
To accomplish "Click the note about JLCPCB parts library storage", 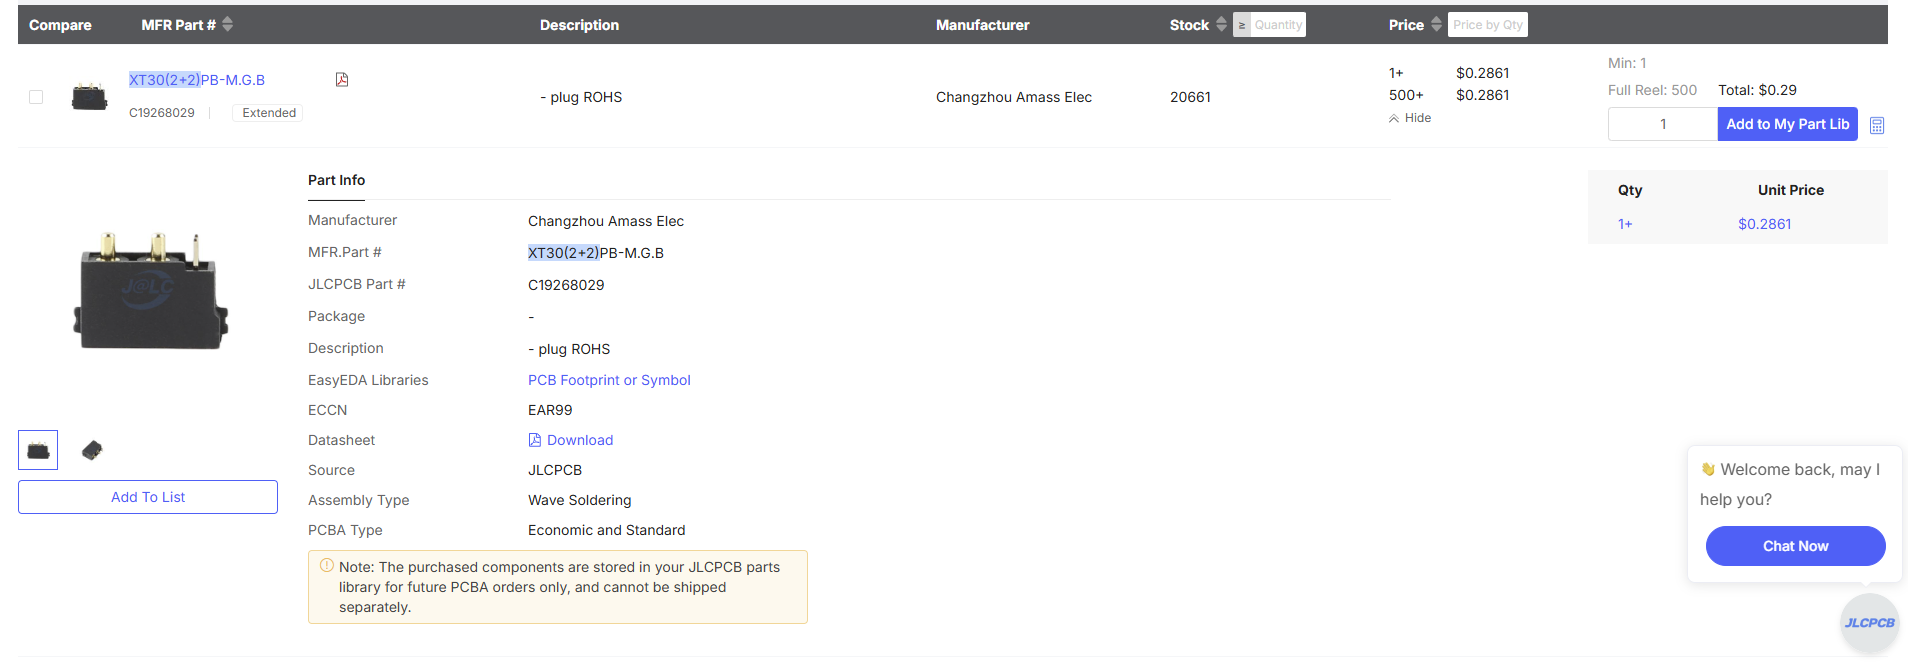I will 558,587.
